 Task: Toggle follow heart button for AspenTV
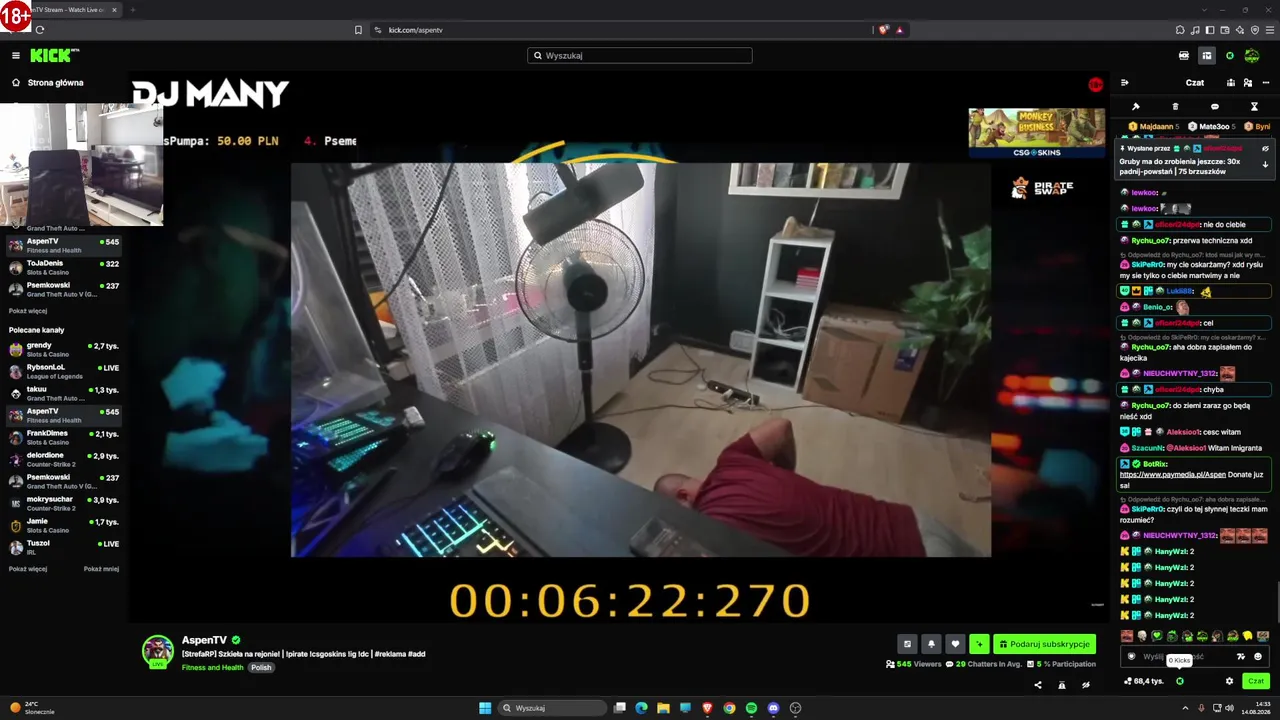click(955, 644)
